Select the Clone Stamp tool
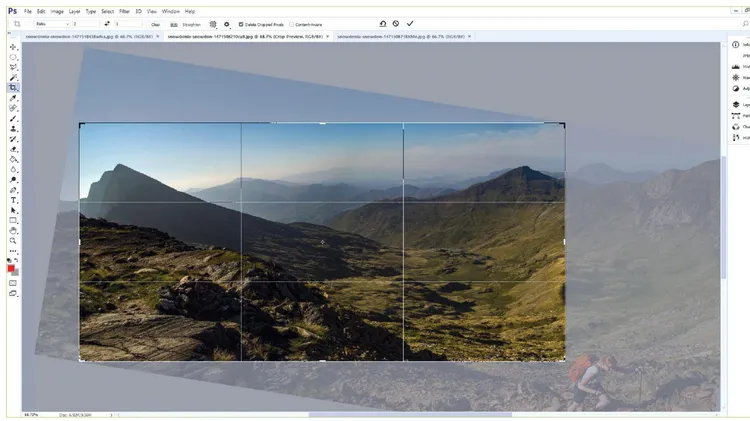The width and height of the screenshot is (750, 421). tap(13, 129)
